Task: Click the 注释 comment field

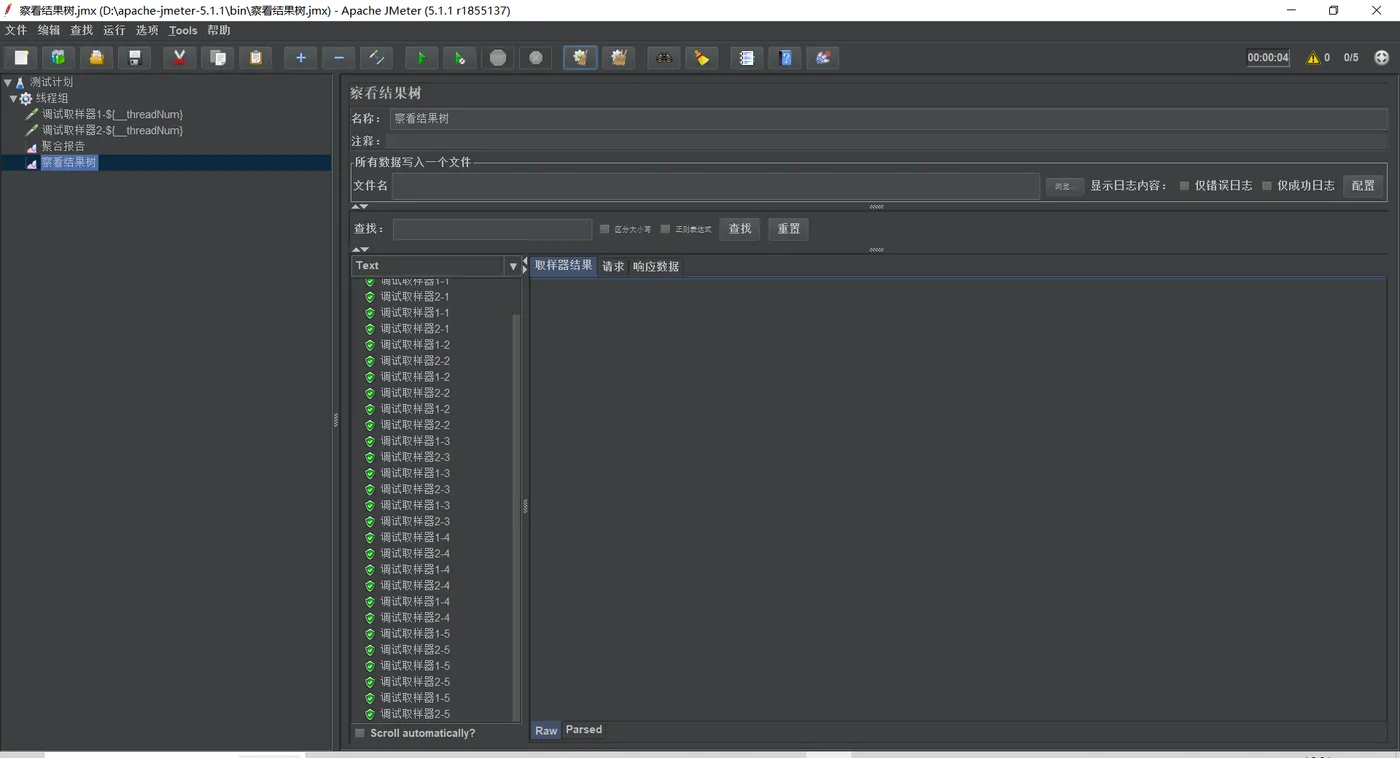Action: (888, 142)
